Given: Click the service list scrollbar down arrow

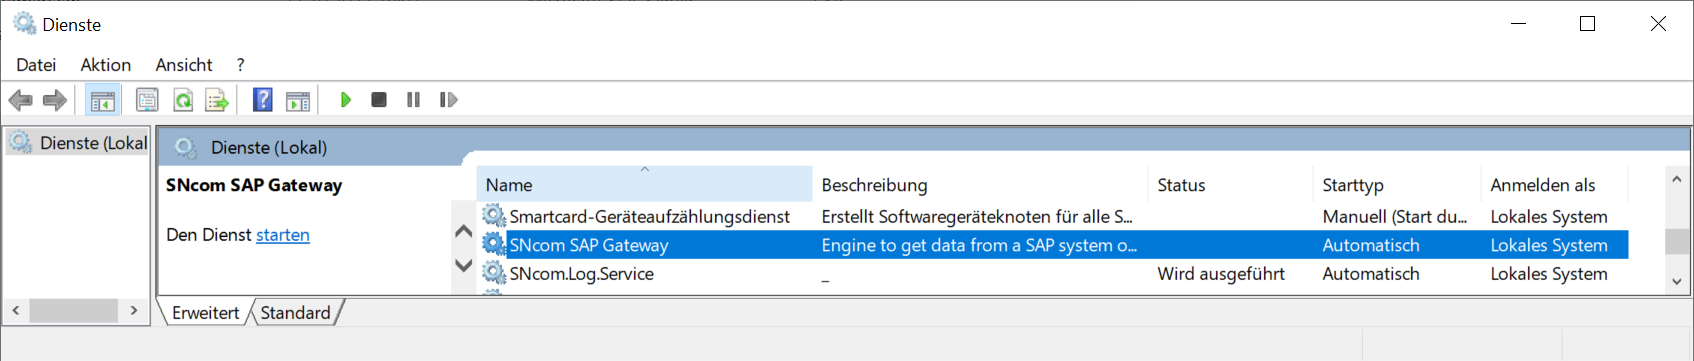Looking at the screenshot, I should tap(1677, 282).
